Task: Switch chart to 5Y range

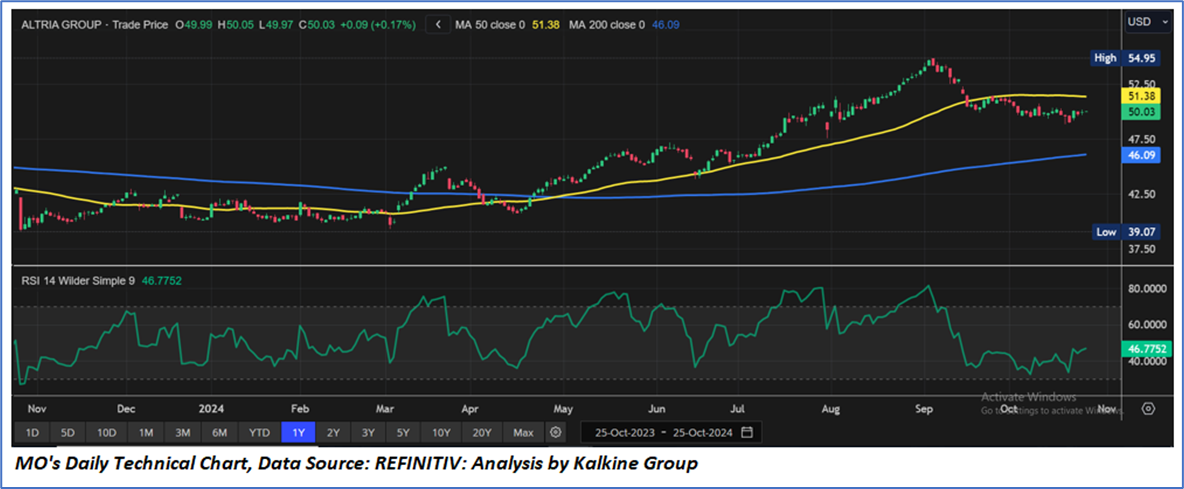Action: click(x=402, y=433)
